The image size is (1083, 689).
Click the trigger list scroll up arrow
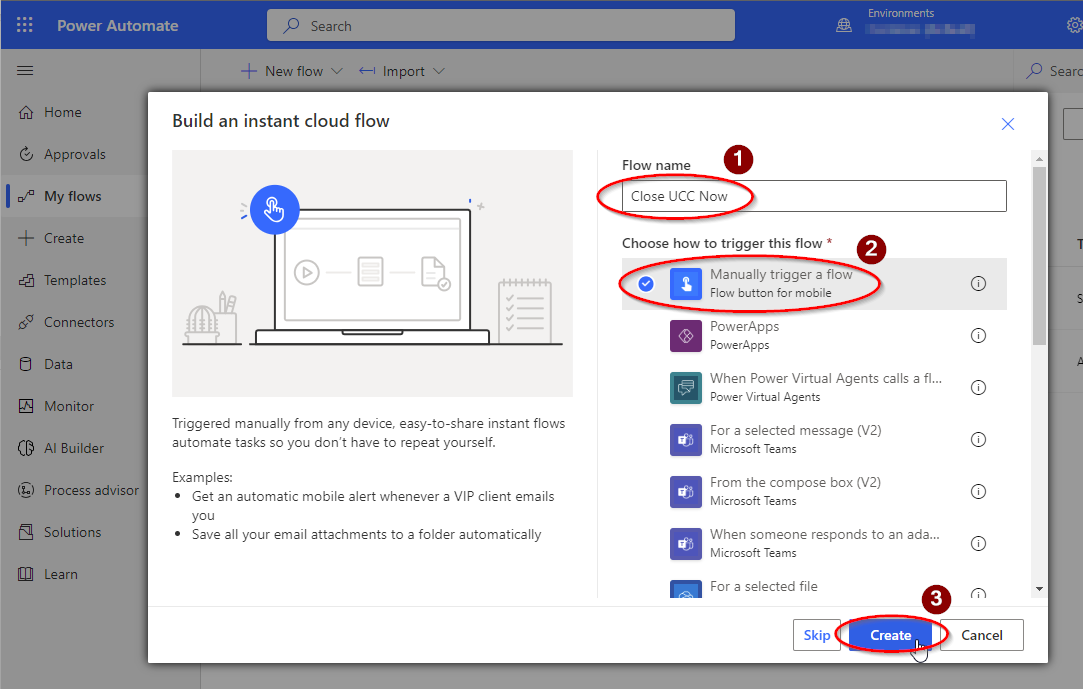click(x=1039, y=159)
